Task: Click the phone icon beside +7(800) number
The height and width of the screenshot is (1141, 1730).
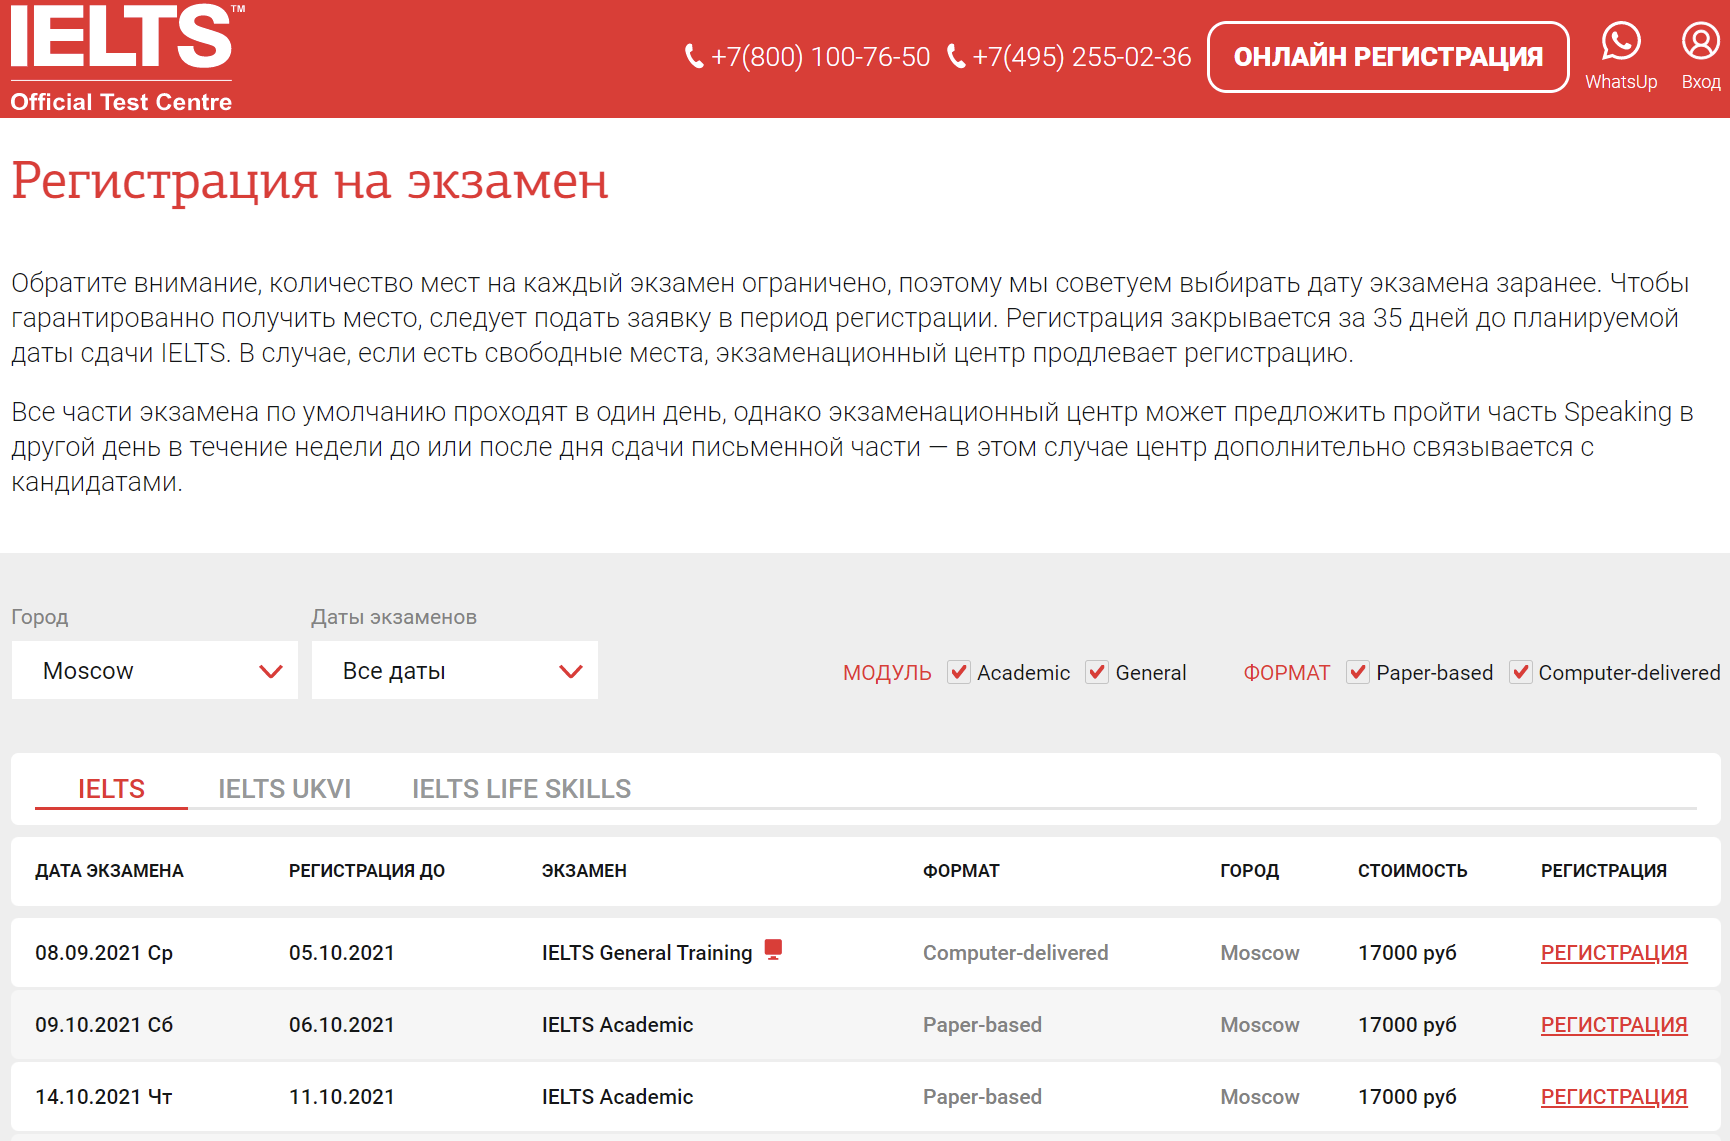Action: pyautogui.click(x=694, y=57)
